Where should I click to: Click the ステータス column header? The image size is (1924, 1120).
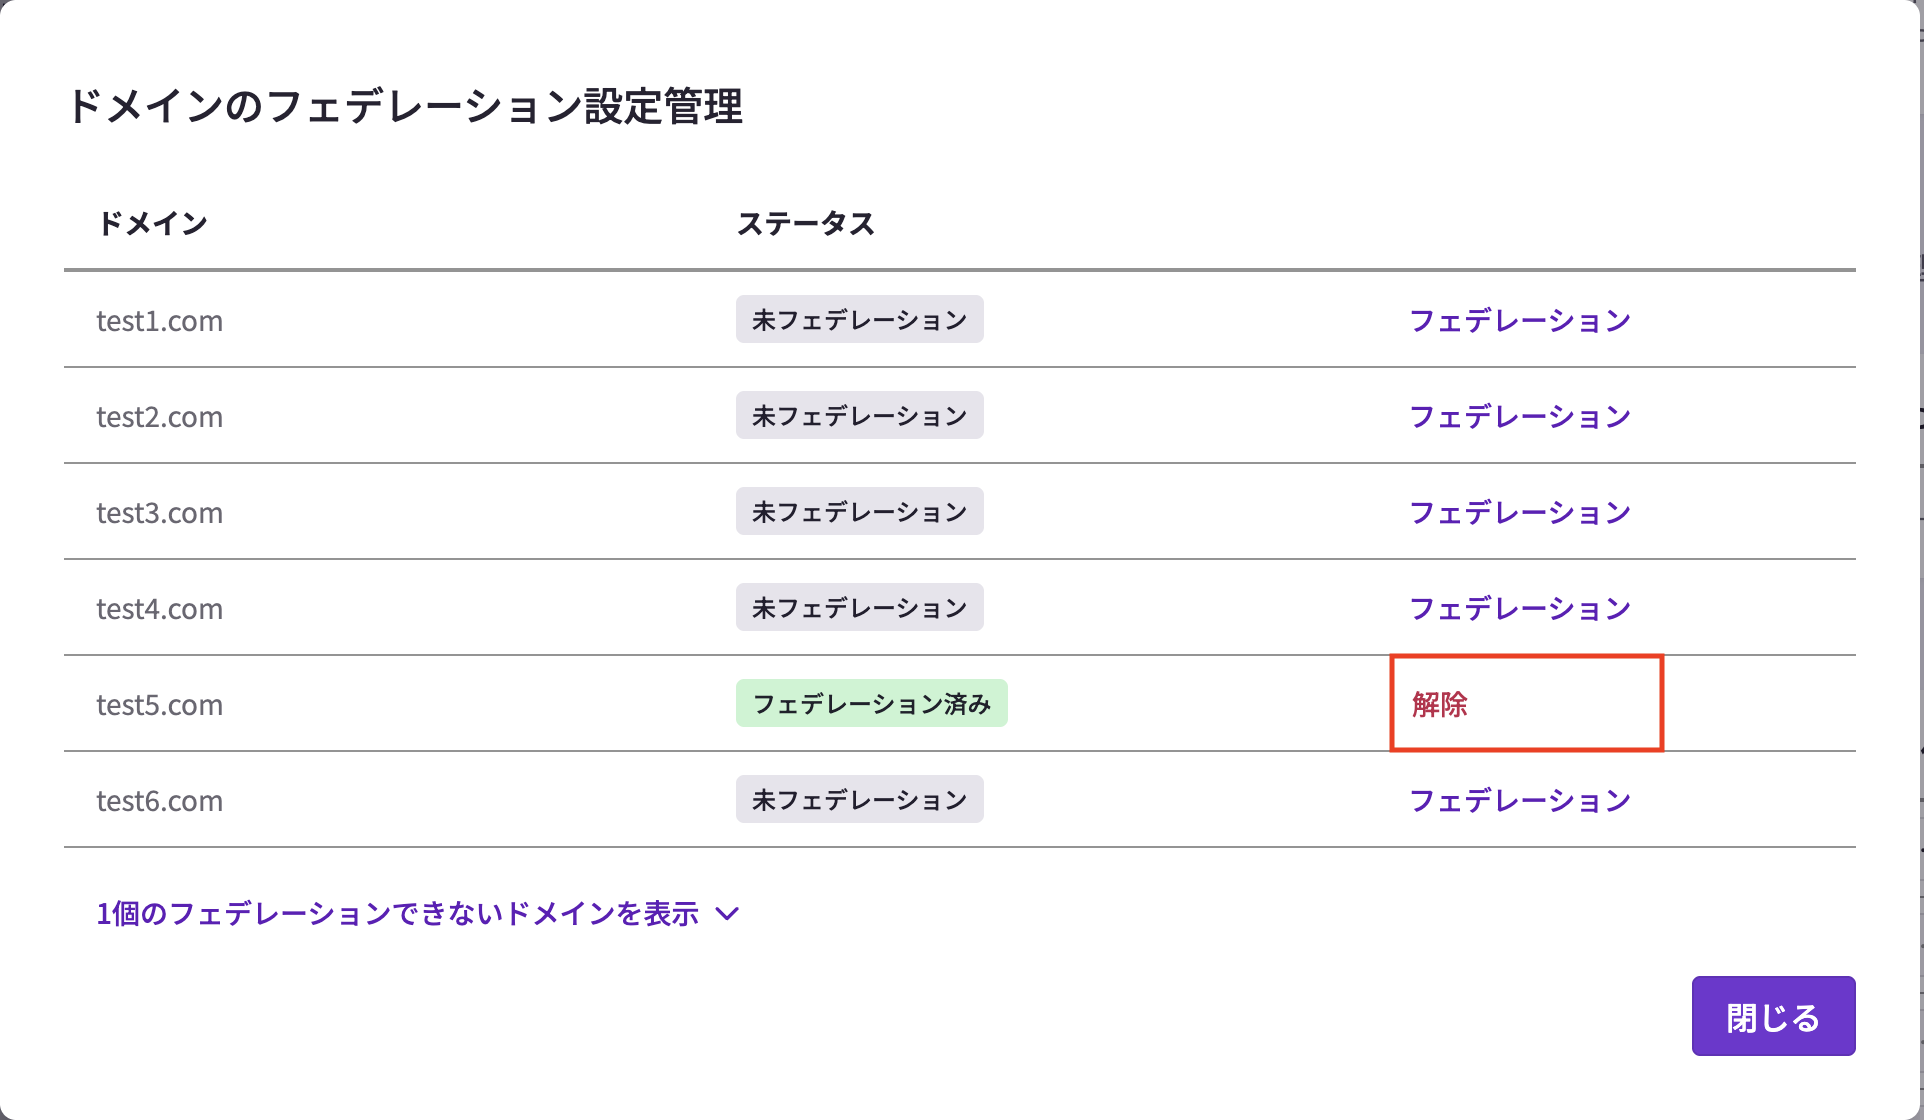805,223
